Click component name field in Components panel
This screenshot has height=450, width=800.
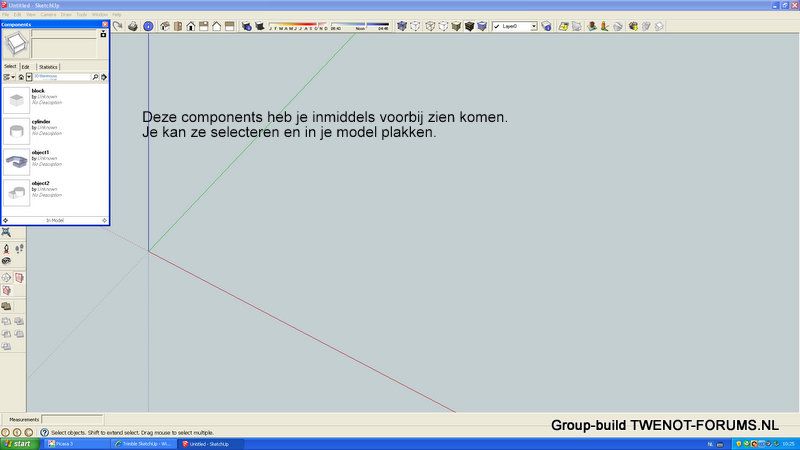click(x=64, y=33)
